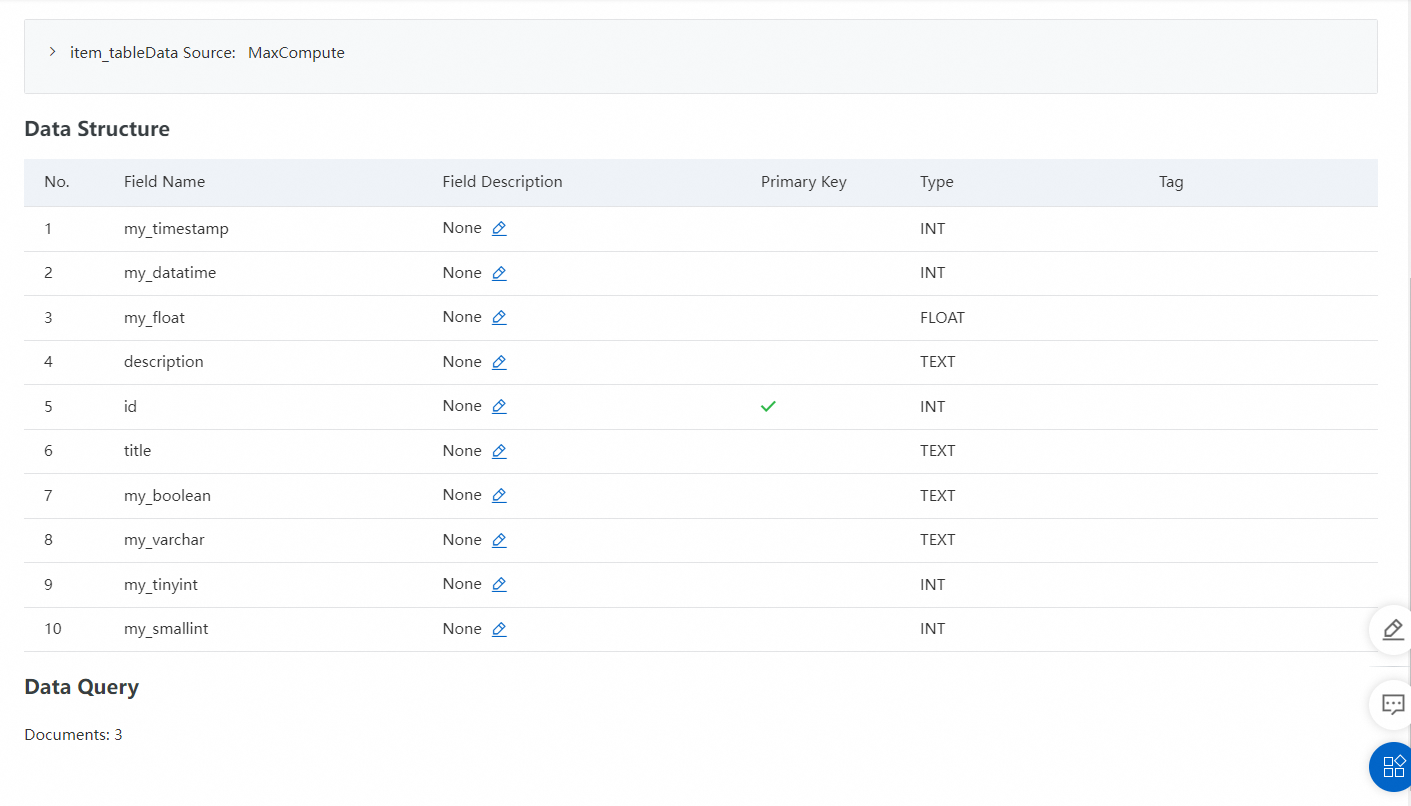Edit description of my_boolean field
The height and width of the screenshot is (806, 1411).
499,496
